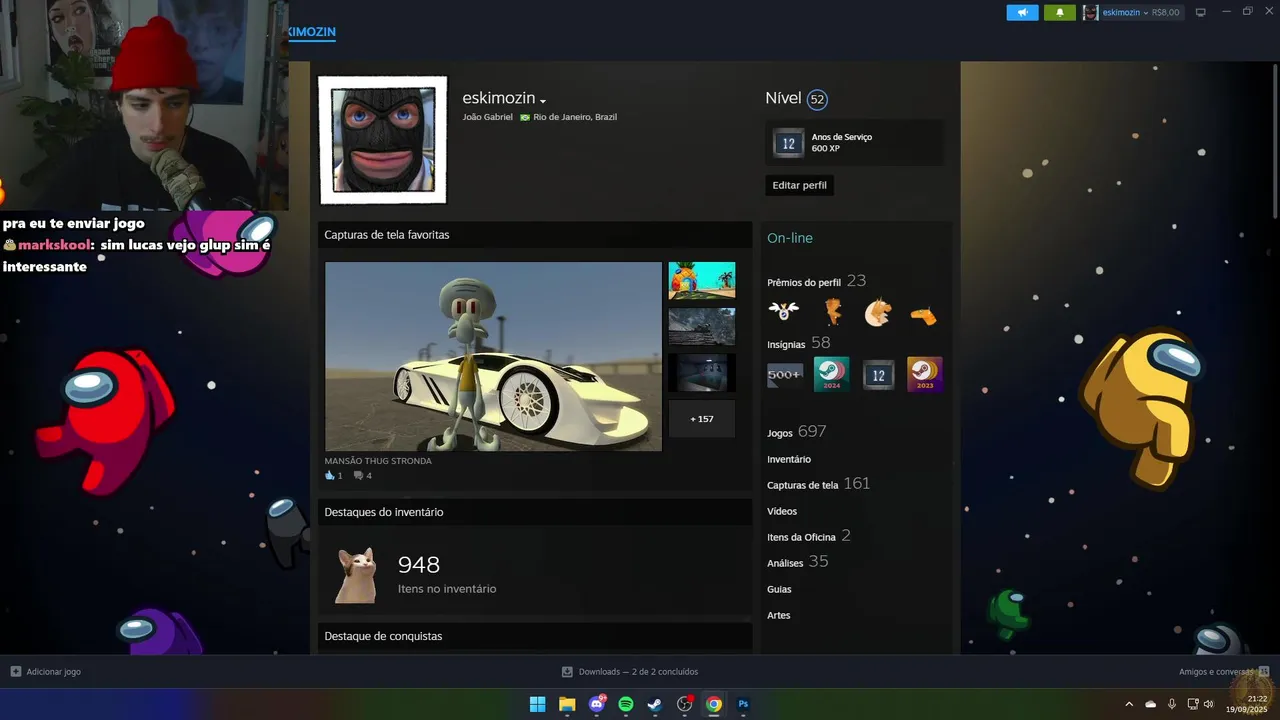Open Insígnias 58 link
This screenshot has height=720, width=1280.
tap(799, 343)
